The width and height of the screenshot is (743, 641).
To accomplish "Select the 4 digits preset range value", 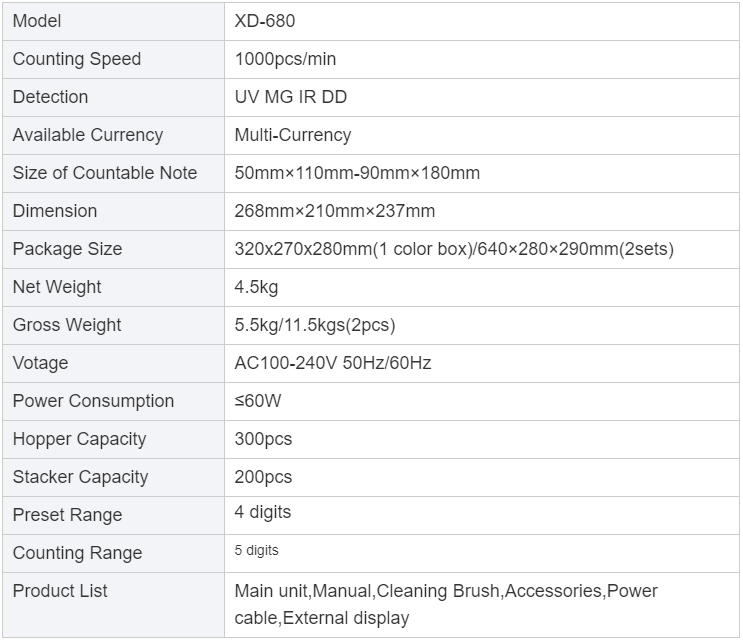I will (x=263, y=512).
